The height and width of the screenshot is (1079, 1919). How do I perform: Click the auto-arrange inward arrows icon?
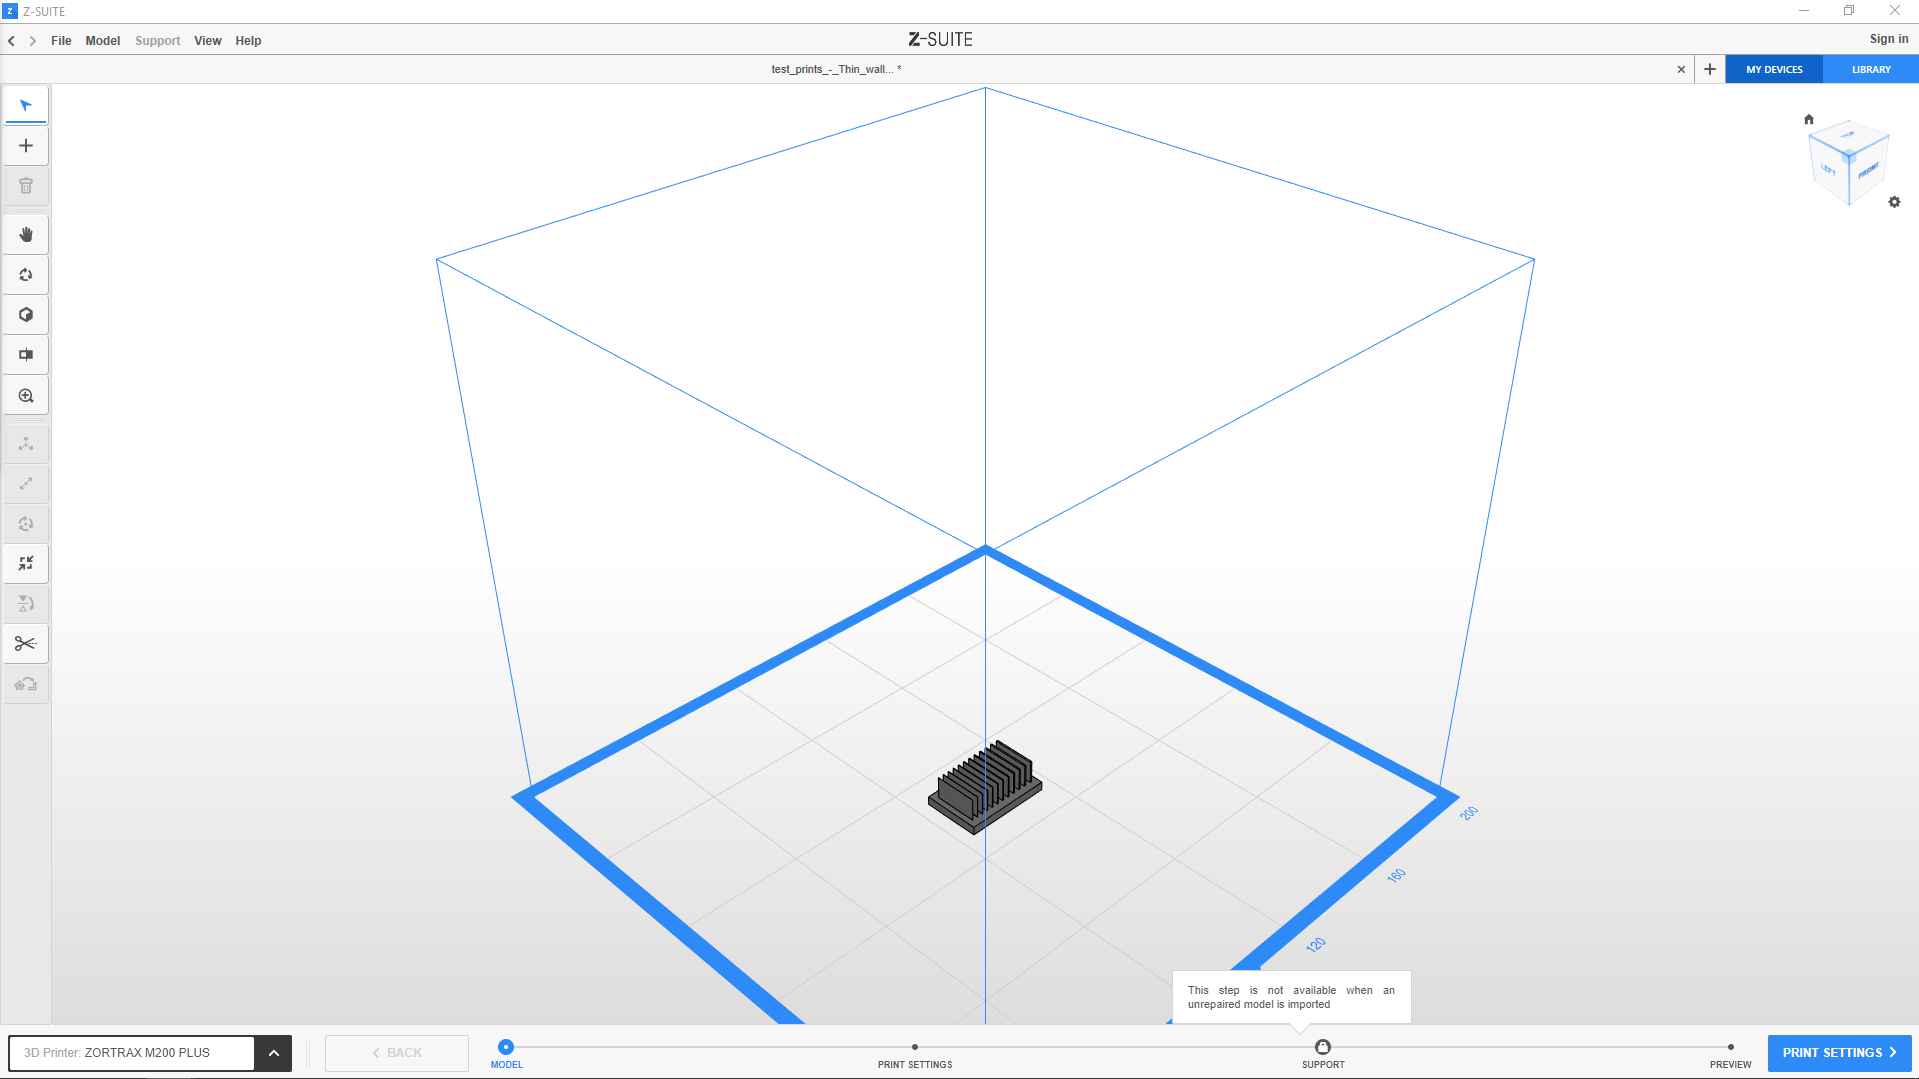26,564
